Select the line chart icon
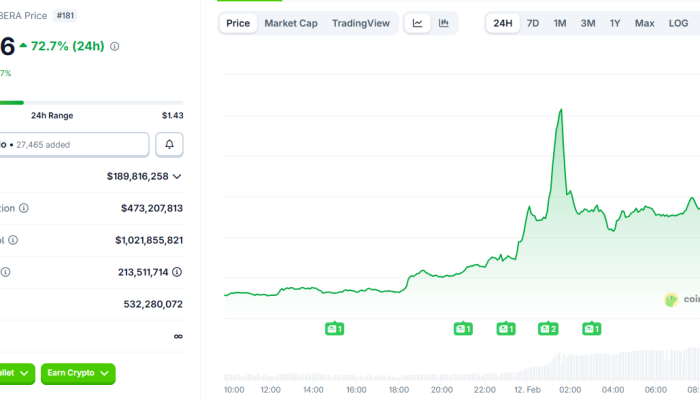The width and height of the screenshot is (700, 400). (418, 23)
